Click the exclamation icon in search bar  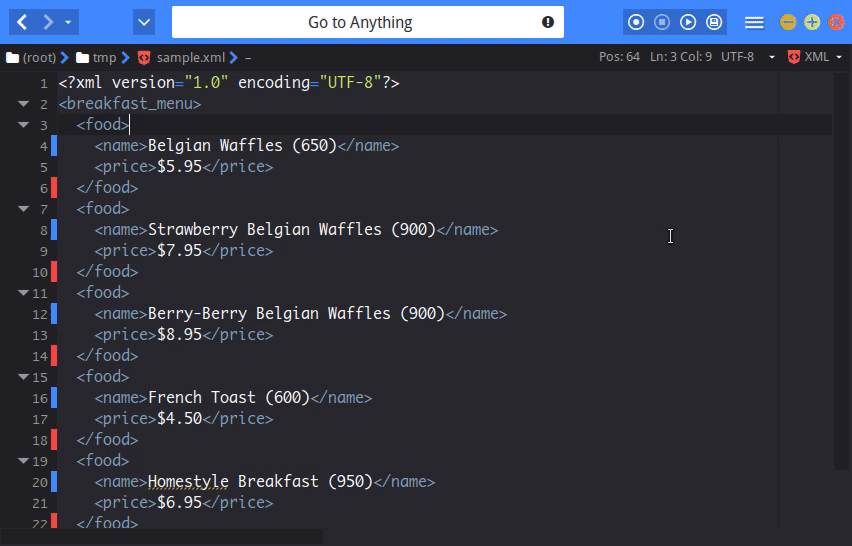[548, 22]
